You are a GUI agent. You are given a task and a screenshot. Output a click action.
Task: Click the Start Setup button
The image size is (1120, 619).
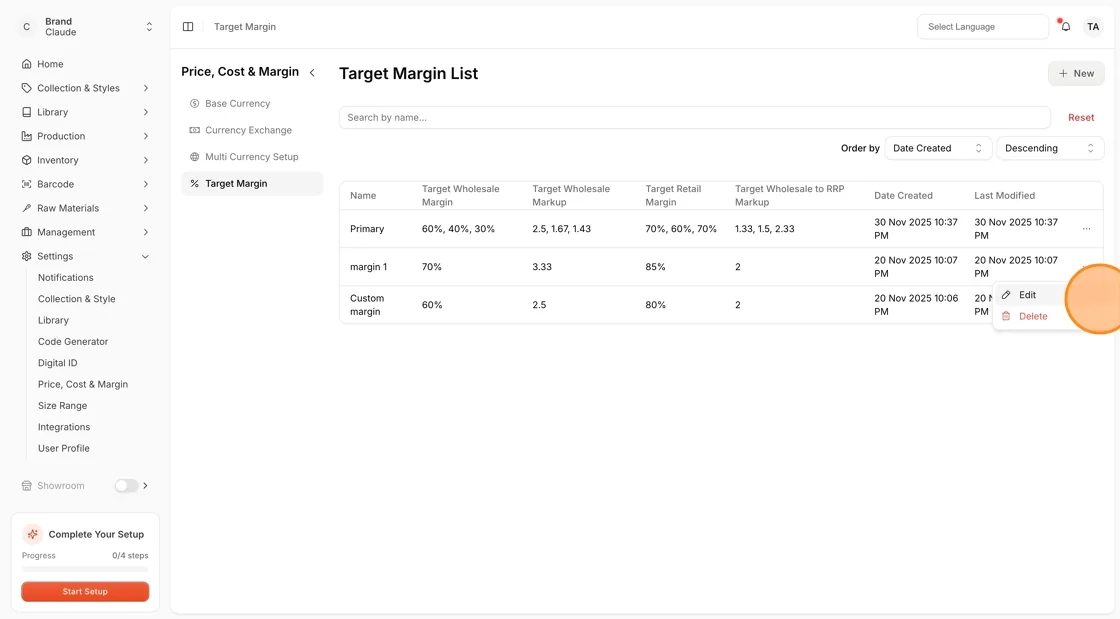pyautogui.click(x=85, y=591)
